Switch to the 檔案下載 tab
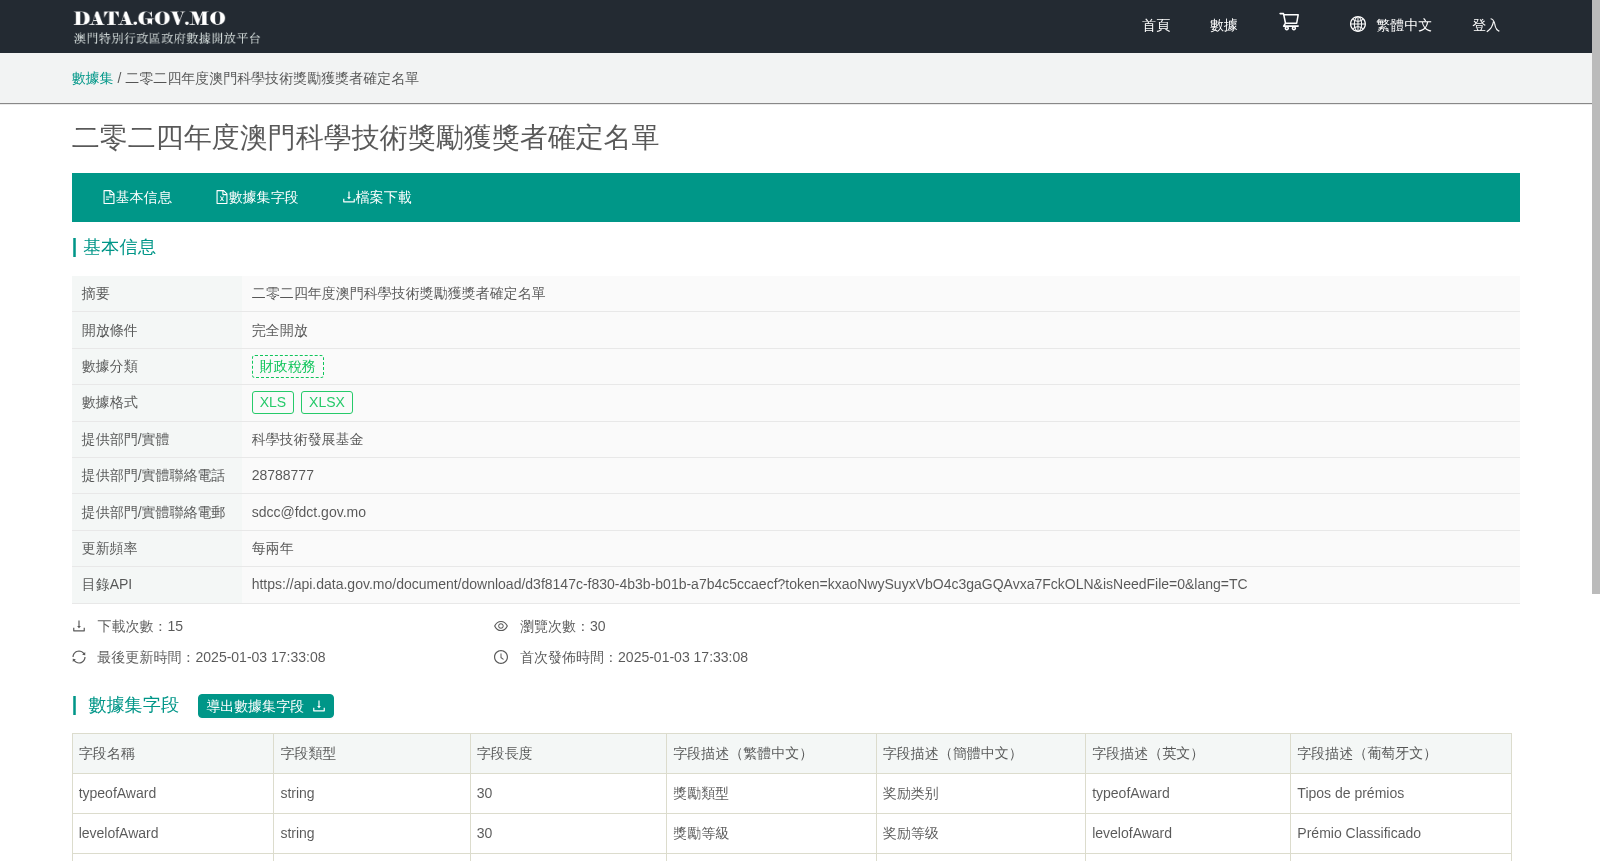1600x861 pixels. click(377, 197)
